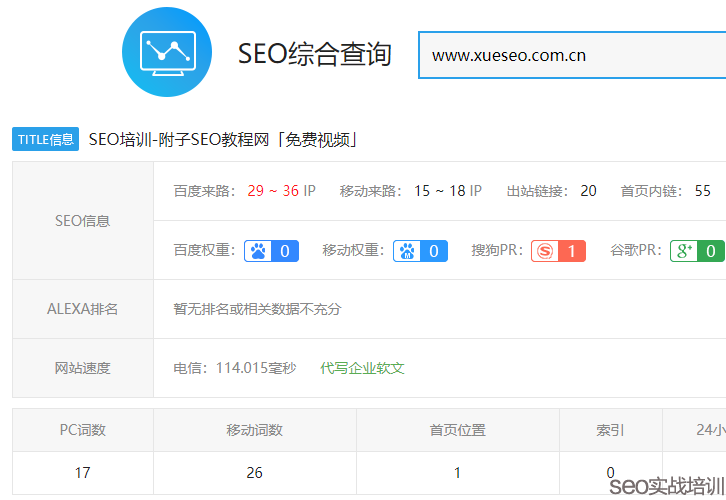Click the SEO monitor chart logo icon
The width and height of the screenshot is (726, 500).
[167, 52]
